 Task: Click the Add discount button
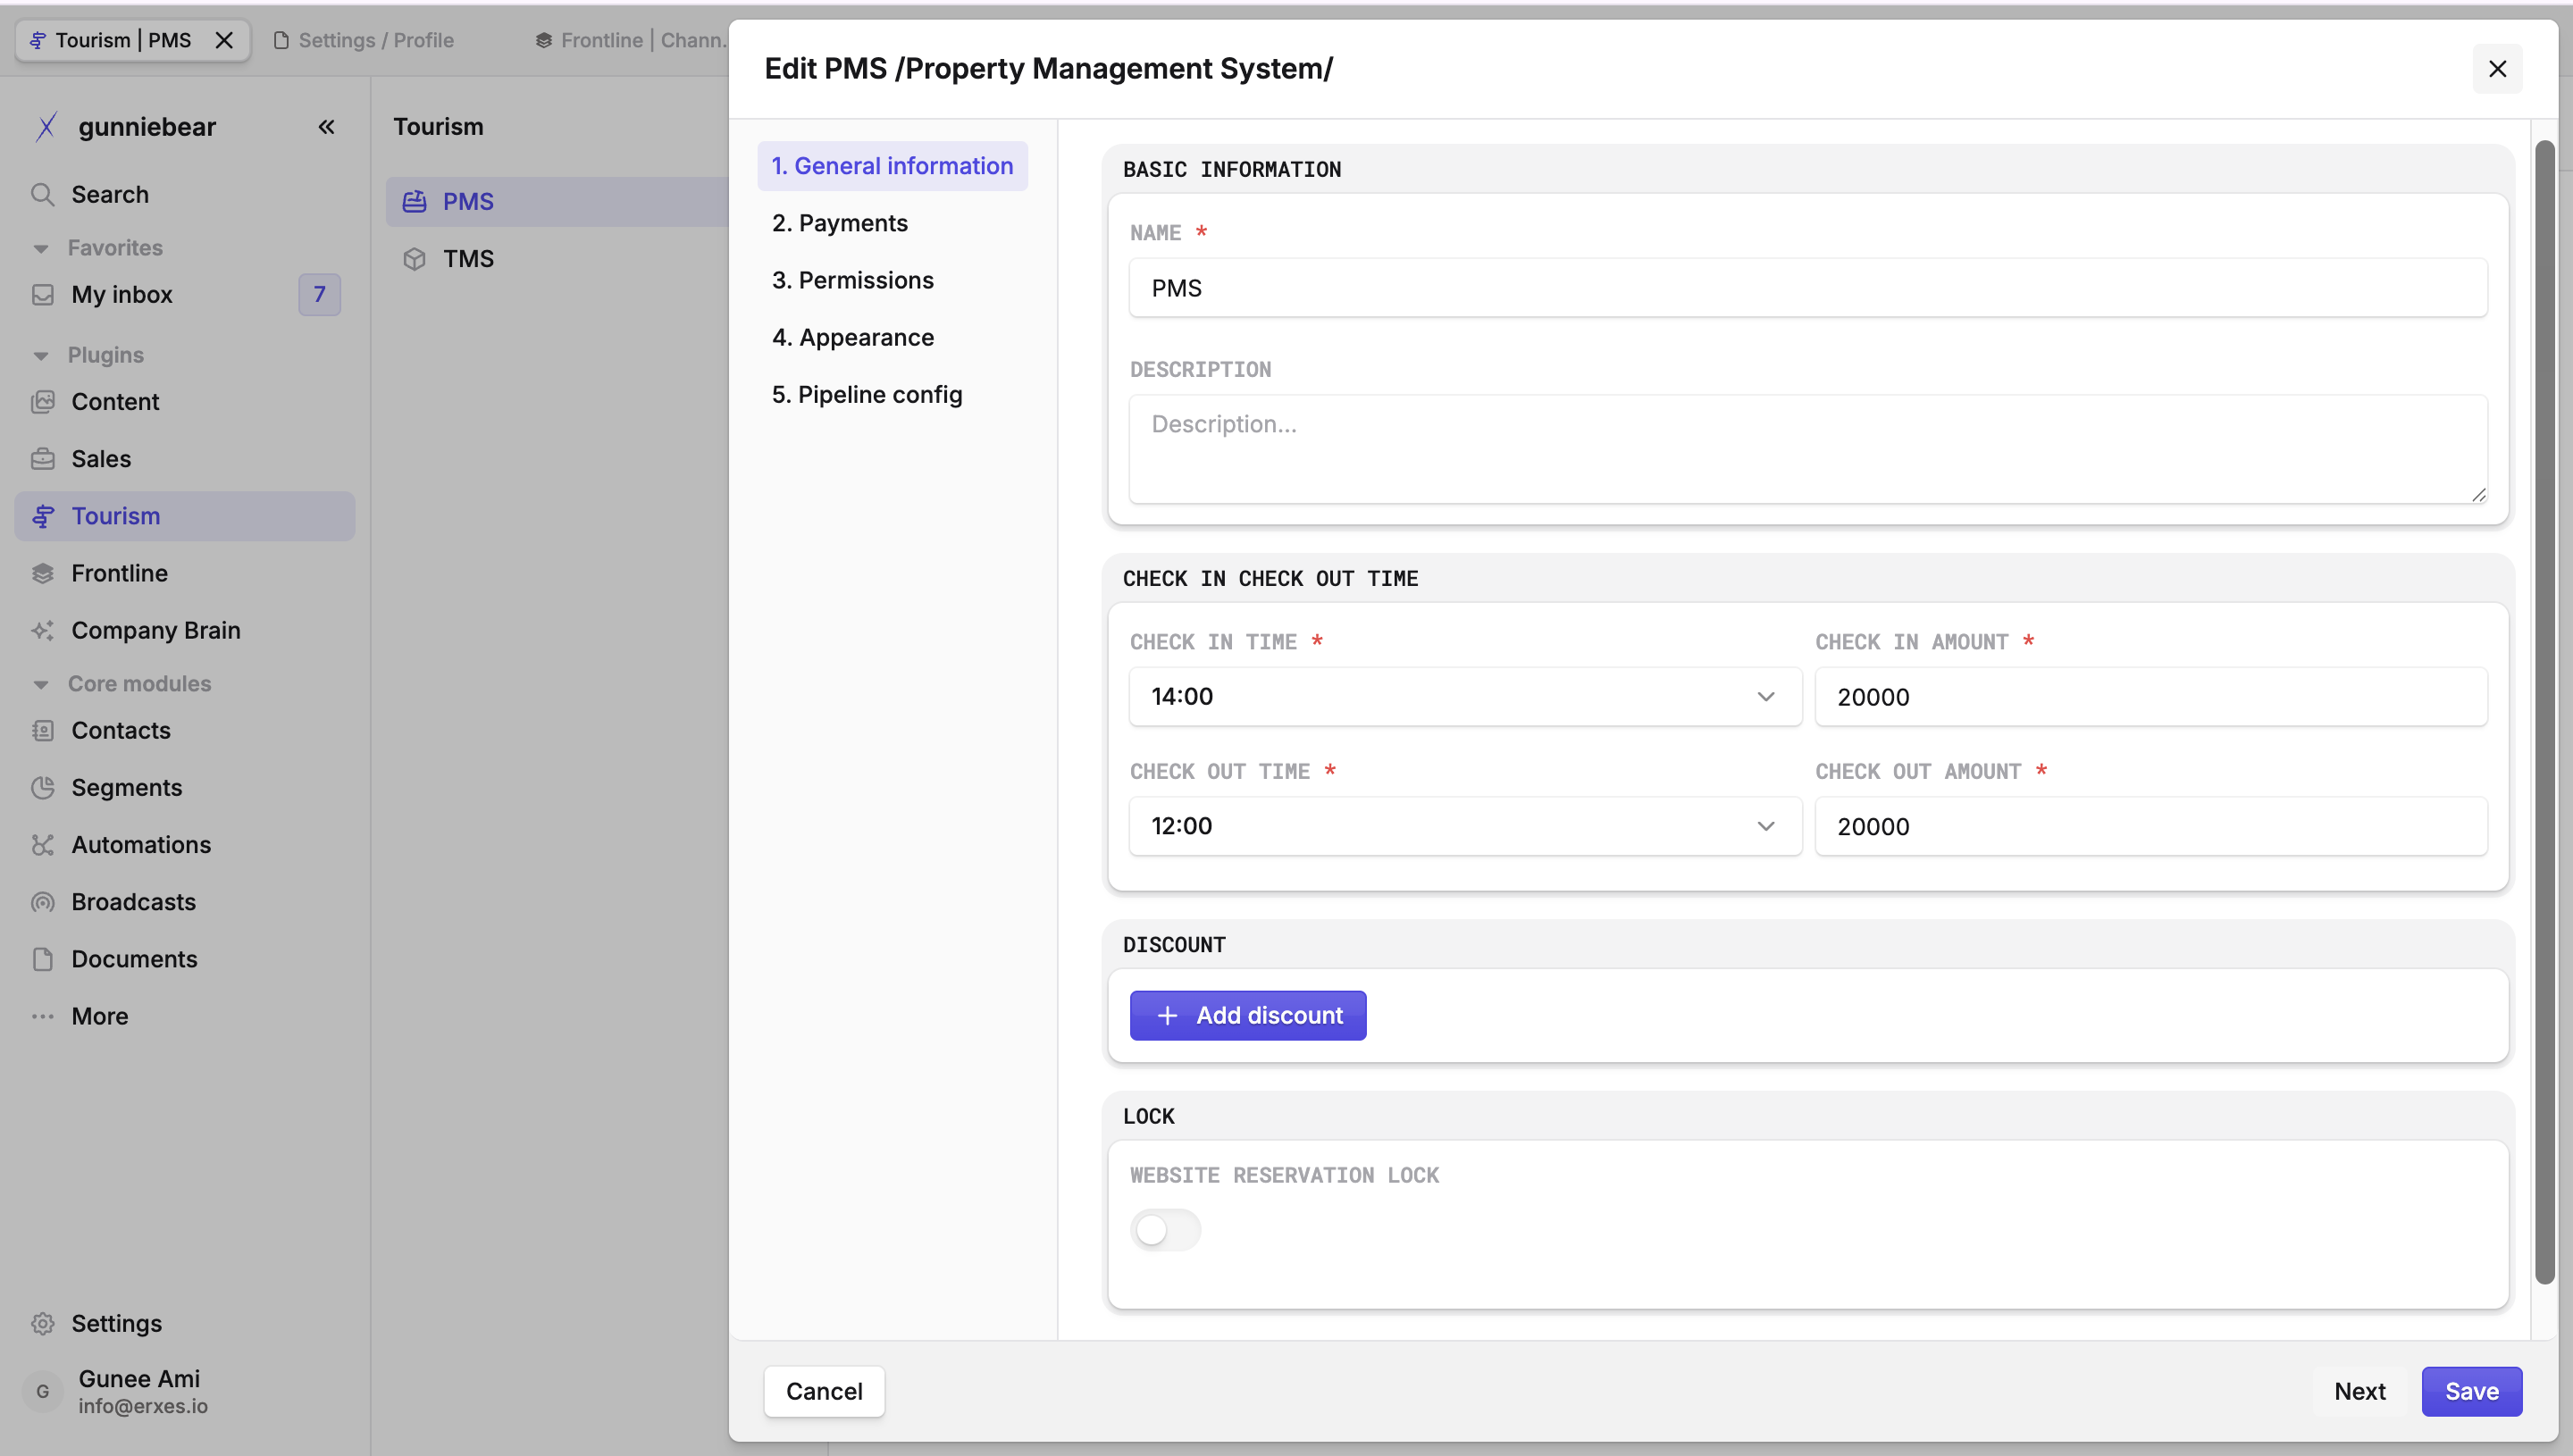pos(1248,1015)
